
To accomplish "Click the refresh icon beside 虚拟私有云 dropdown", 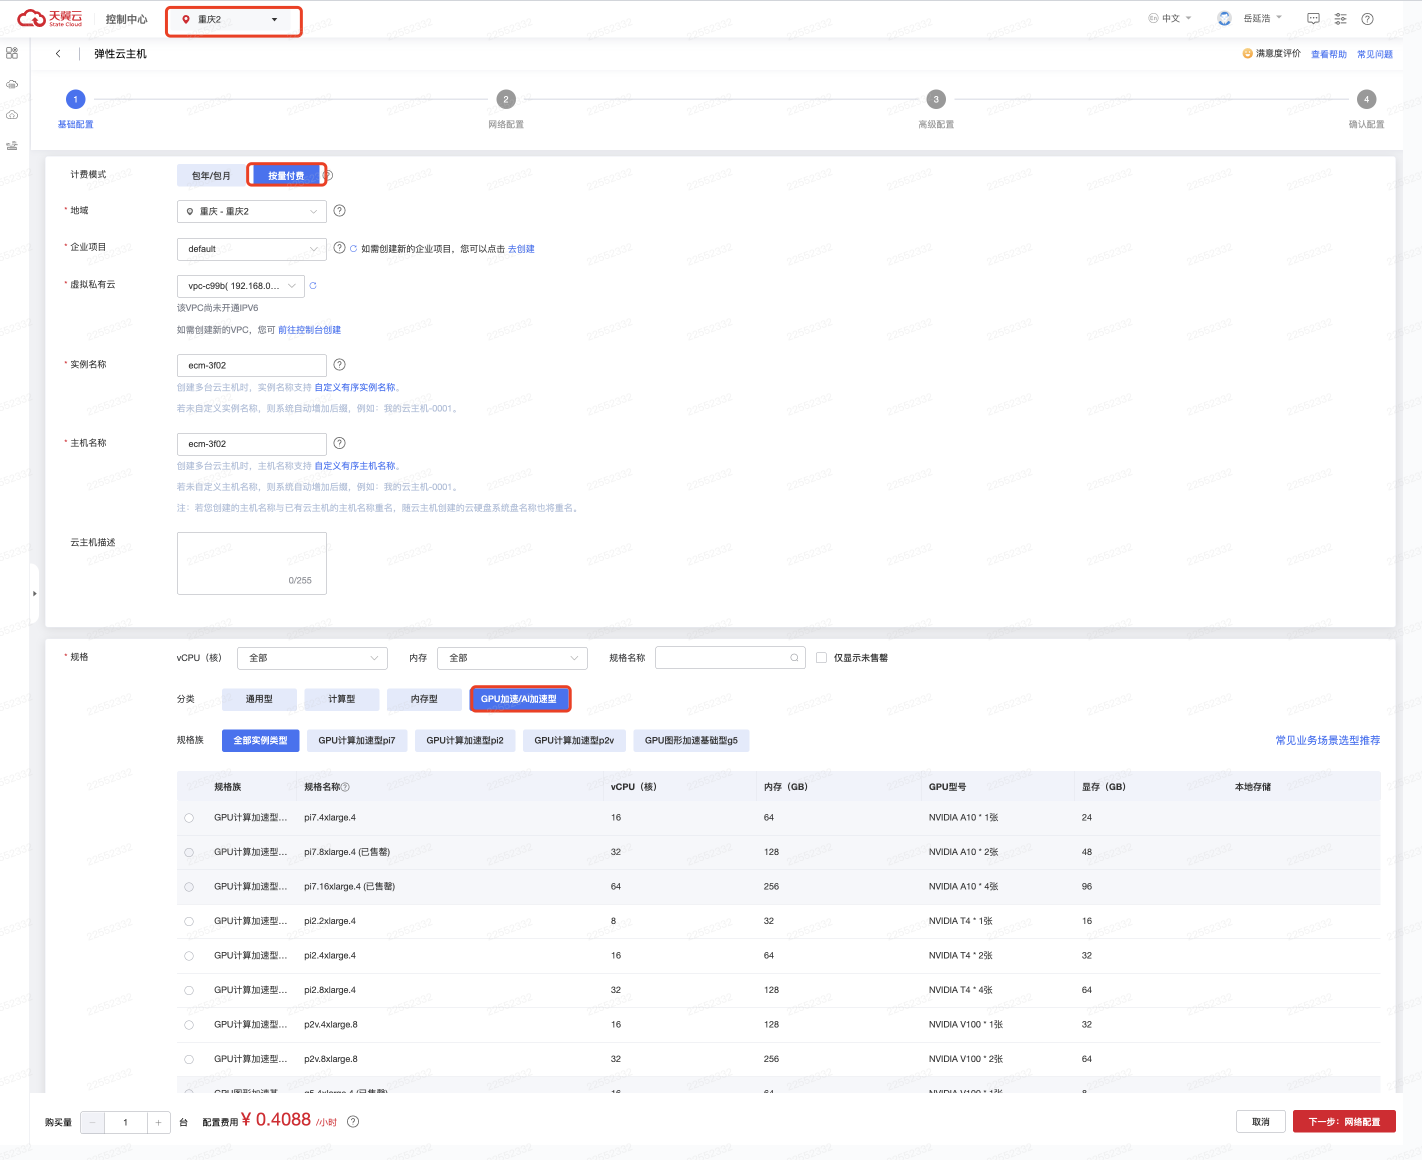I will [313, 286].
